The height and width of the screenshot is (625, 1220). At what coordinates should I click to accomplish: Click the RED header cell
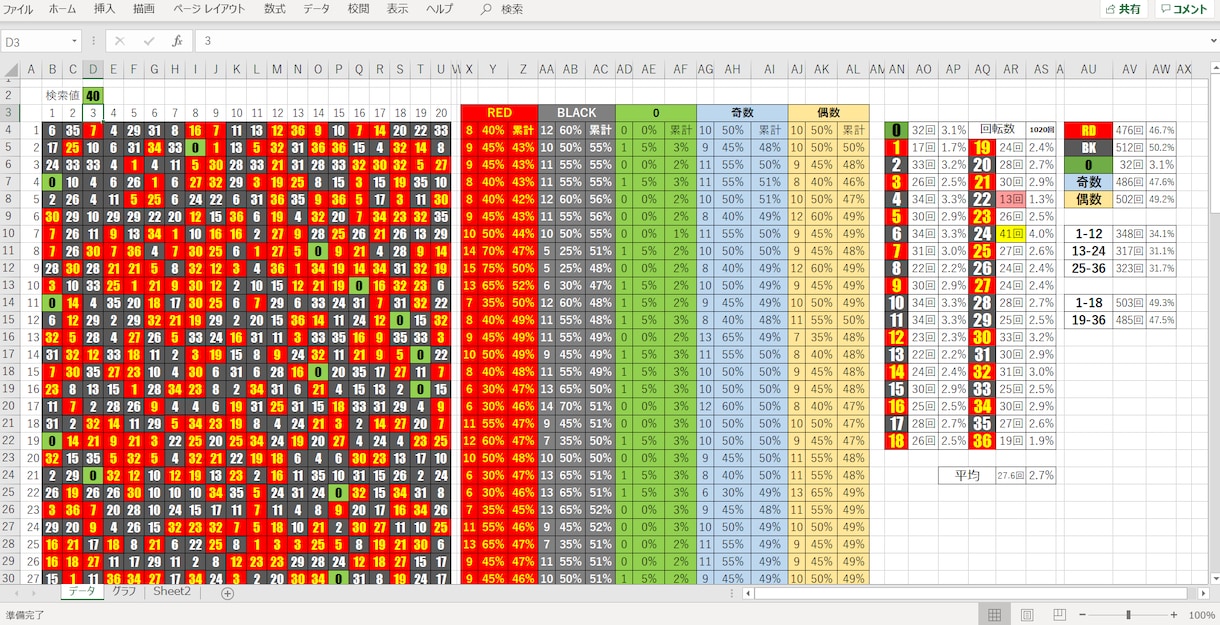[x=499, y=113]
